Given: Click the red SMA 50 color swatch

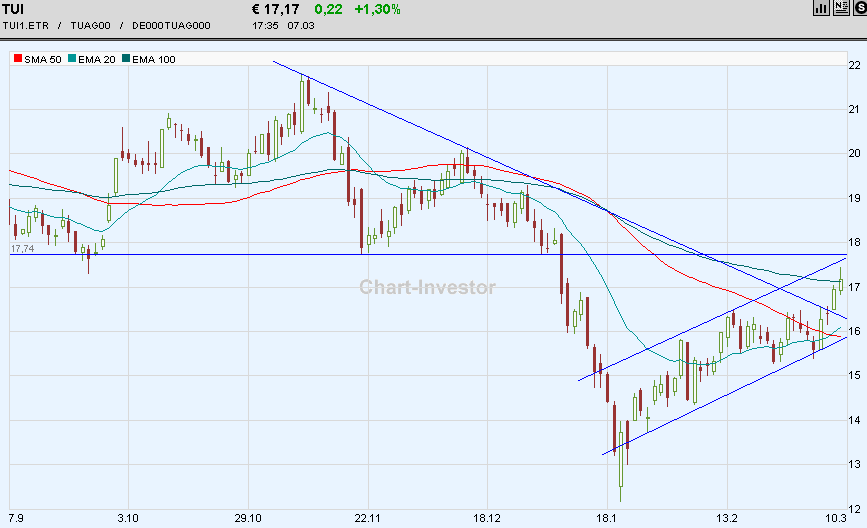Looking at the screenshot, I should pos(17,60).
